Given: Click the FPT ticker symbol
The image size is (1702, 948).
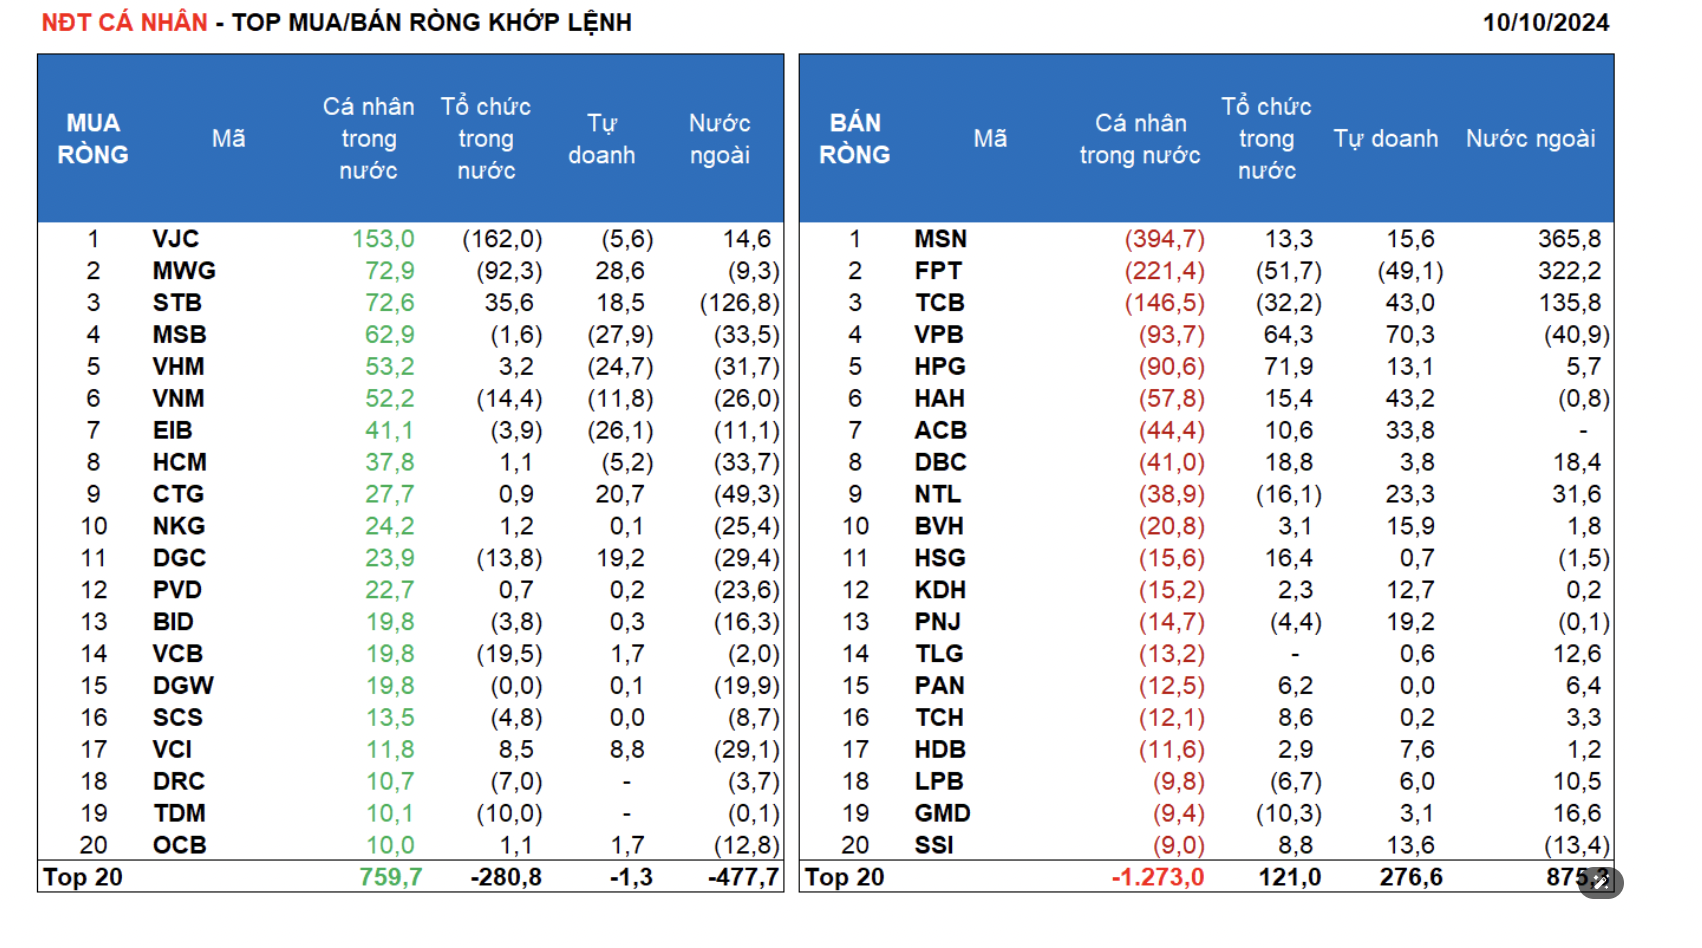Looking at the screenshot, I should click(x=938, y=271).
